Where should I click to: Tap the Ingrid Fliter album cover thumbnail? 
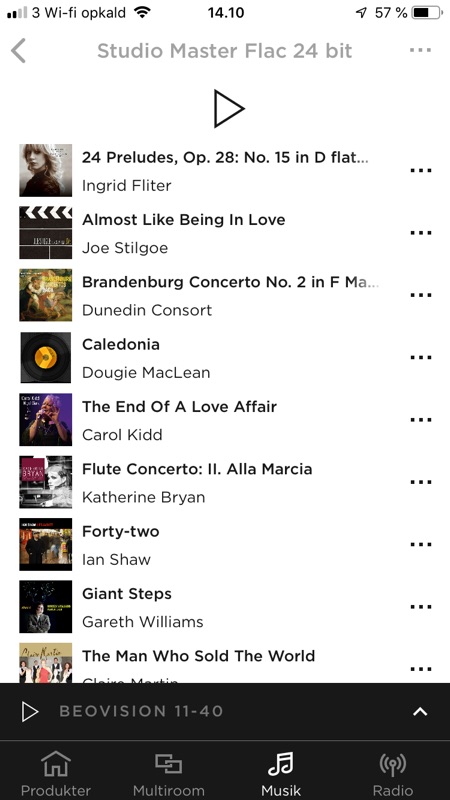[x=45, y=170]
